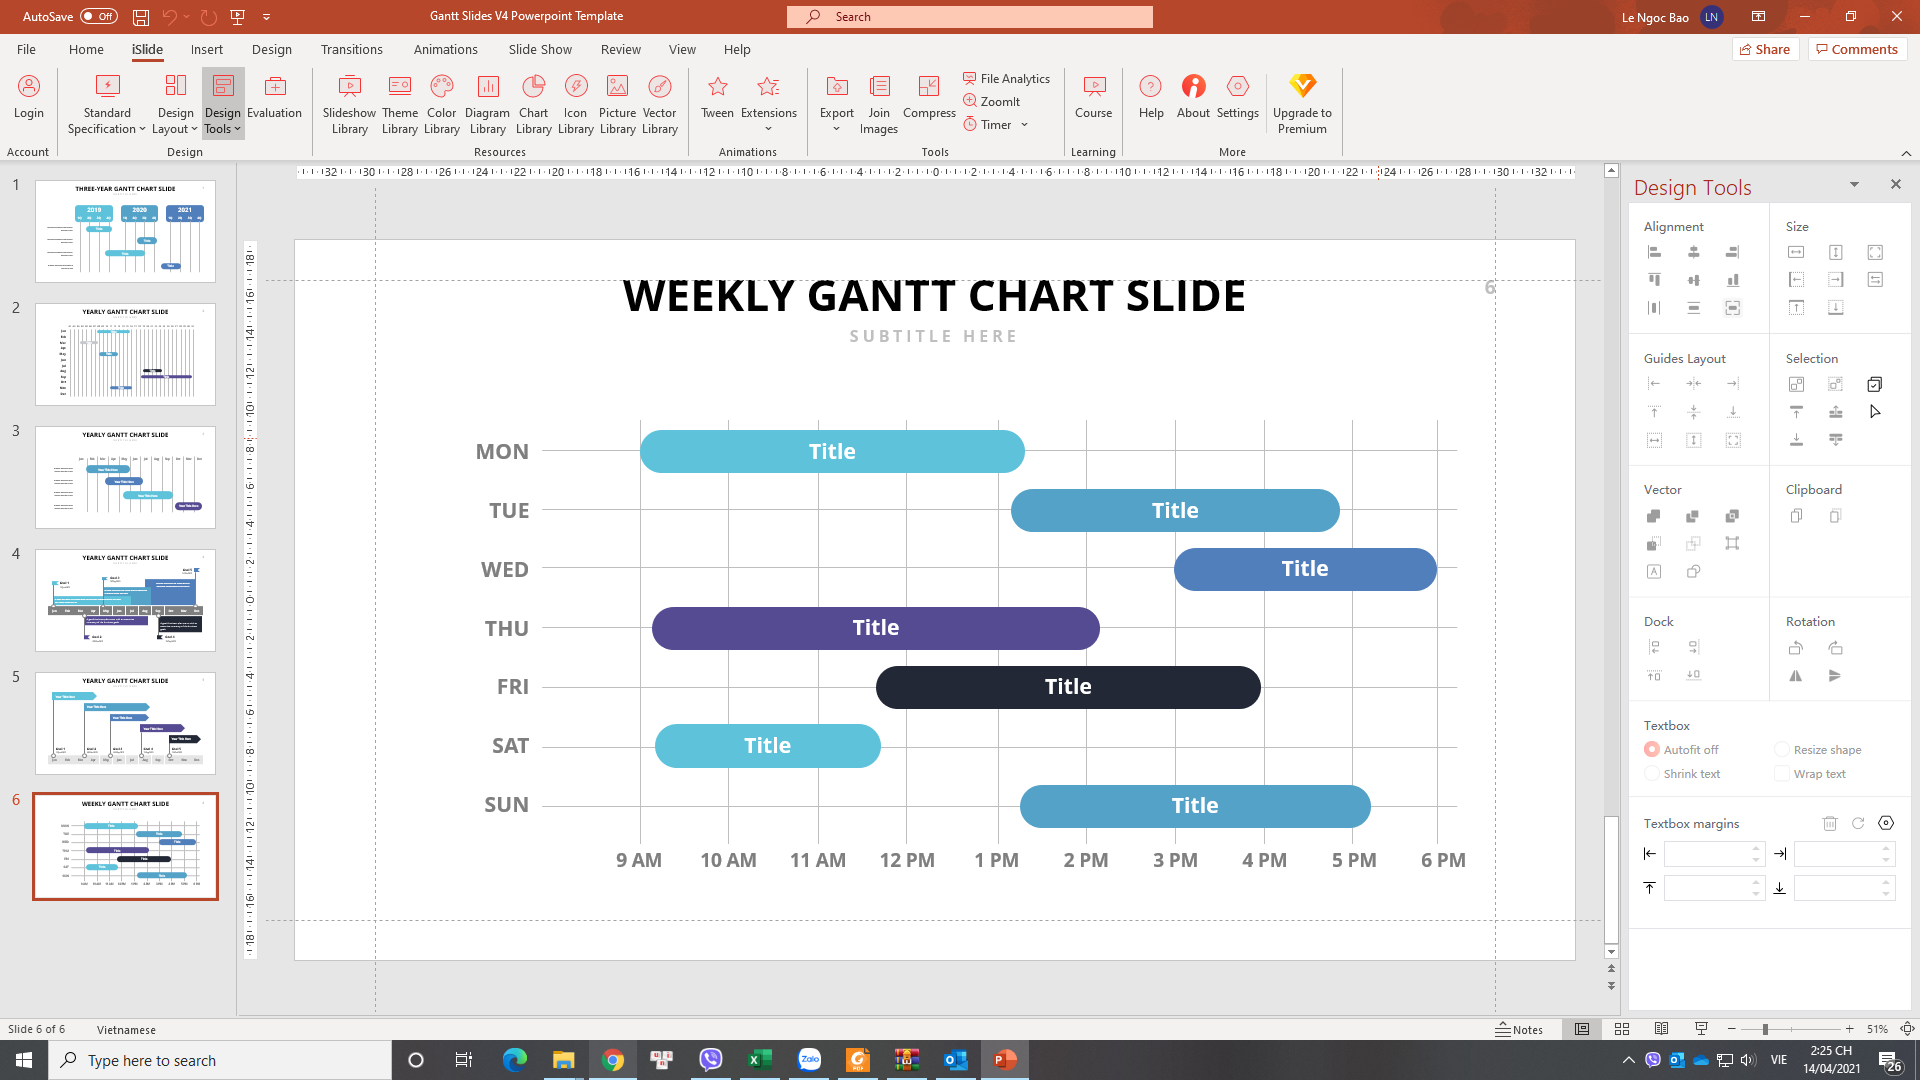This screenshot has width=1920, height=1080.
Task: Open iSlide Help
Action: (1151, 97)
